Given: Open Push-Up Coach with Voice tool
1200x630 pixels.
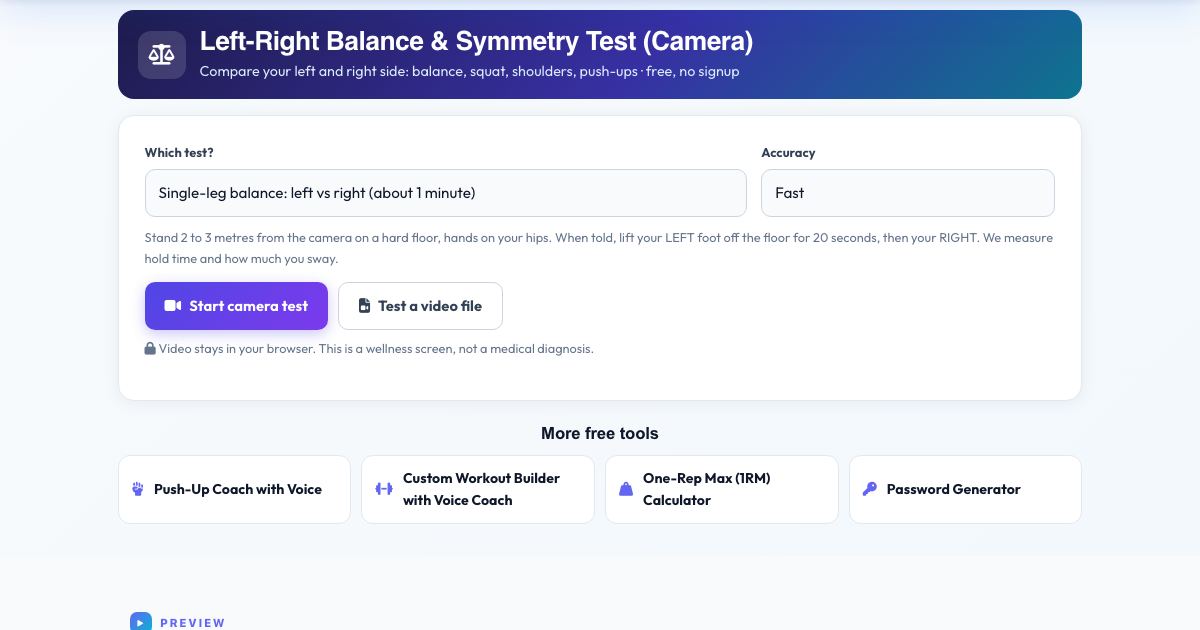Looking at the screenshot, I should [234, 489].
